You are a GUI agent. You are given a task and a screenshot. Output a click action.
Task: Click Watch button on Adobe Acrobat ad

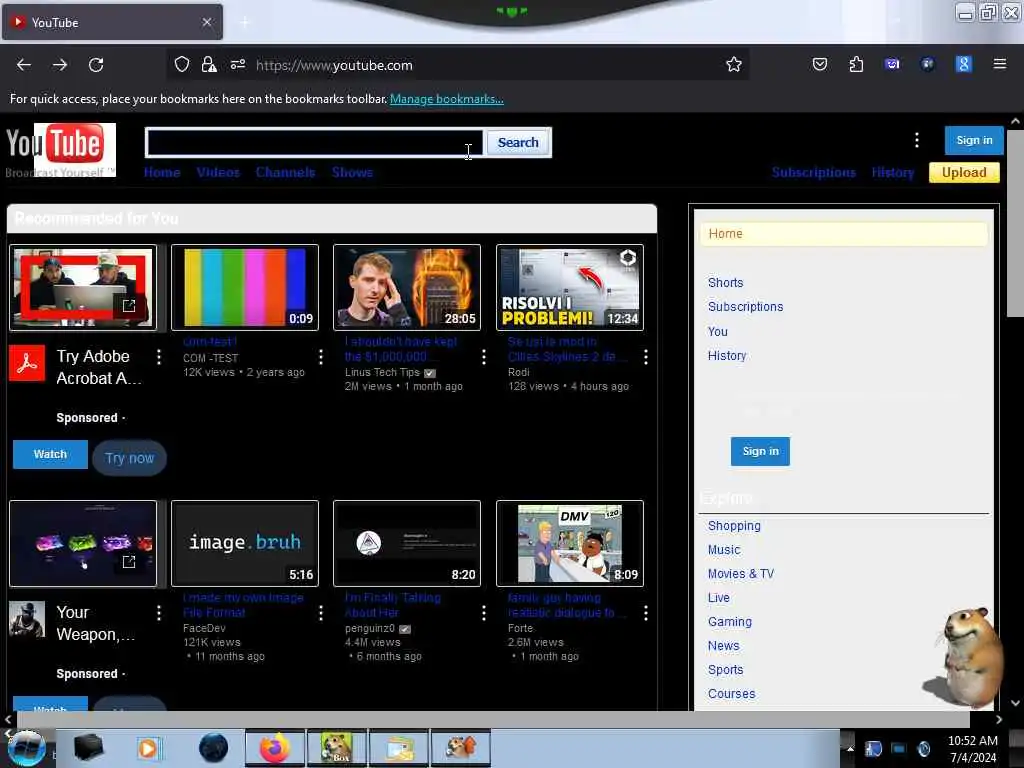point(50,454)
